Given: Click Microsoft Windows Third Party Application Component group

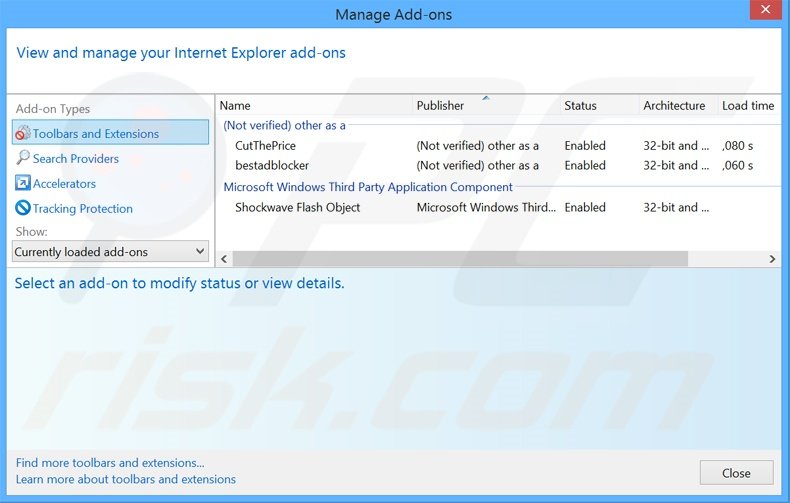Looking at the screenshot, I should (x=368, y=187).
